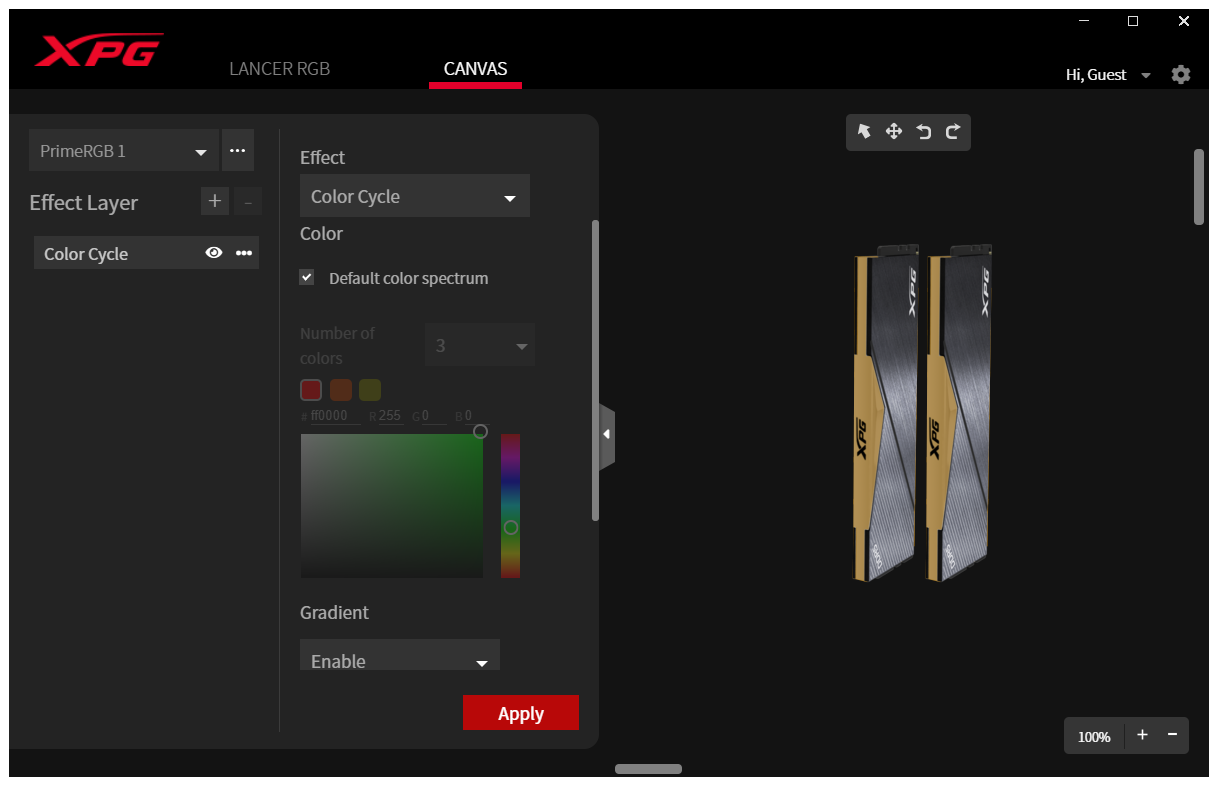Click the canvas vertical scrollbar thumb

[1199, 187]
